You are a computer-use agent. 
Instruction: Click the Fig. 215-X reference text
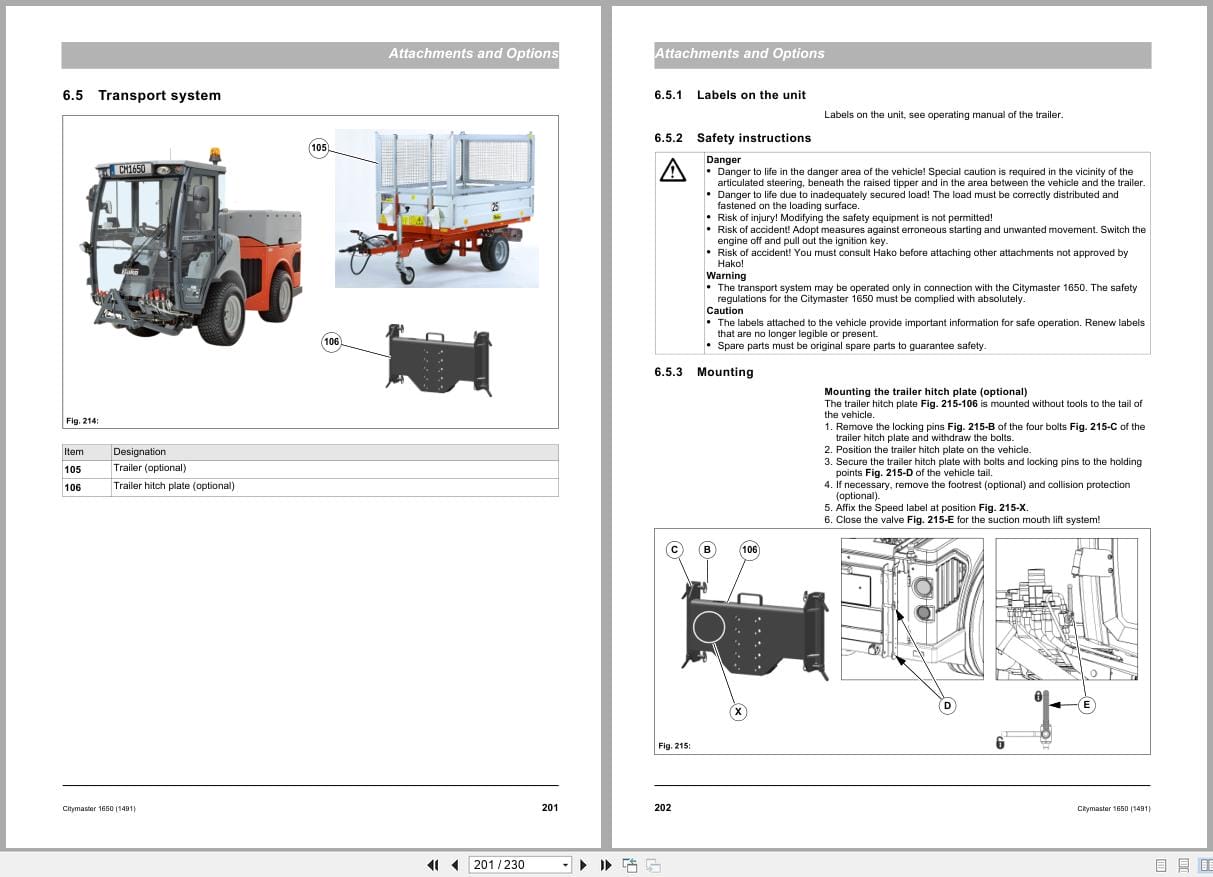[1000, 508]
